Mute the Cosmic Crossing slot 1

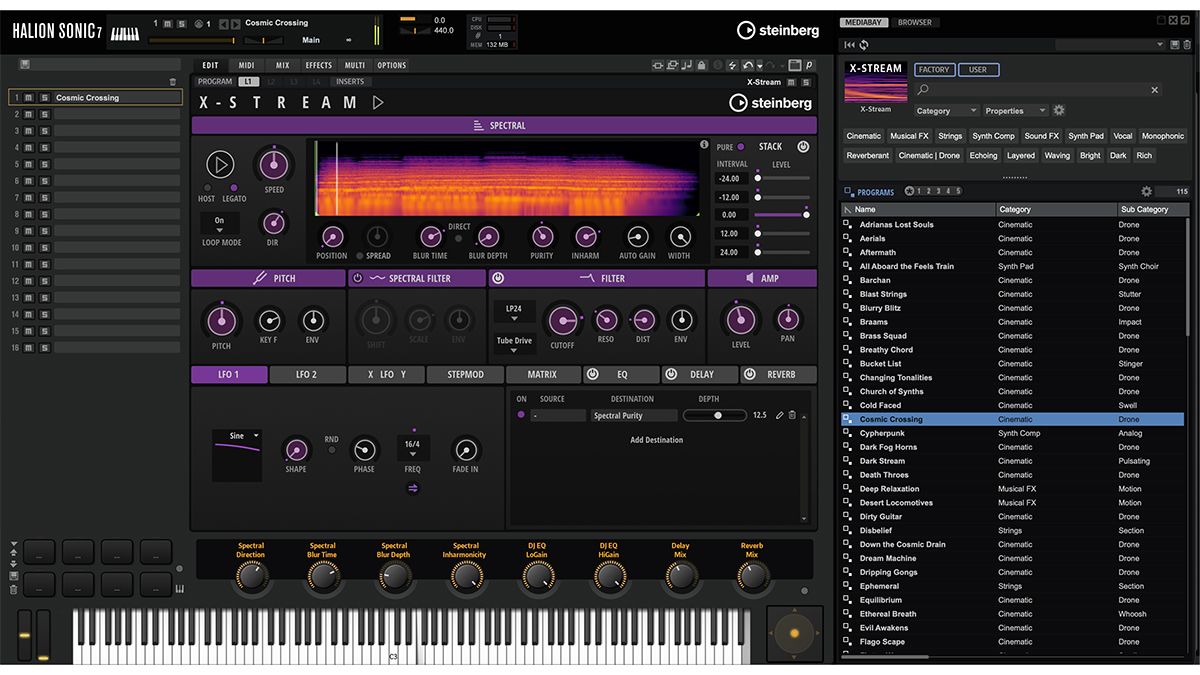[28, 97]
